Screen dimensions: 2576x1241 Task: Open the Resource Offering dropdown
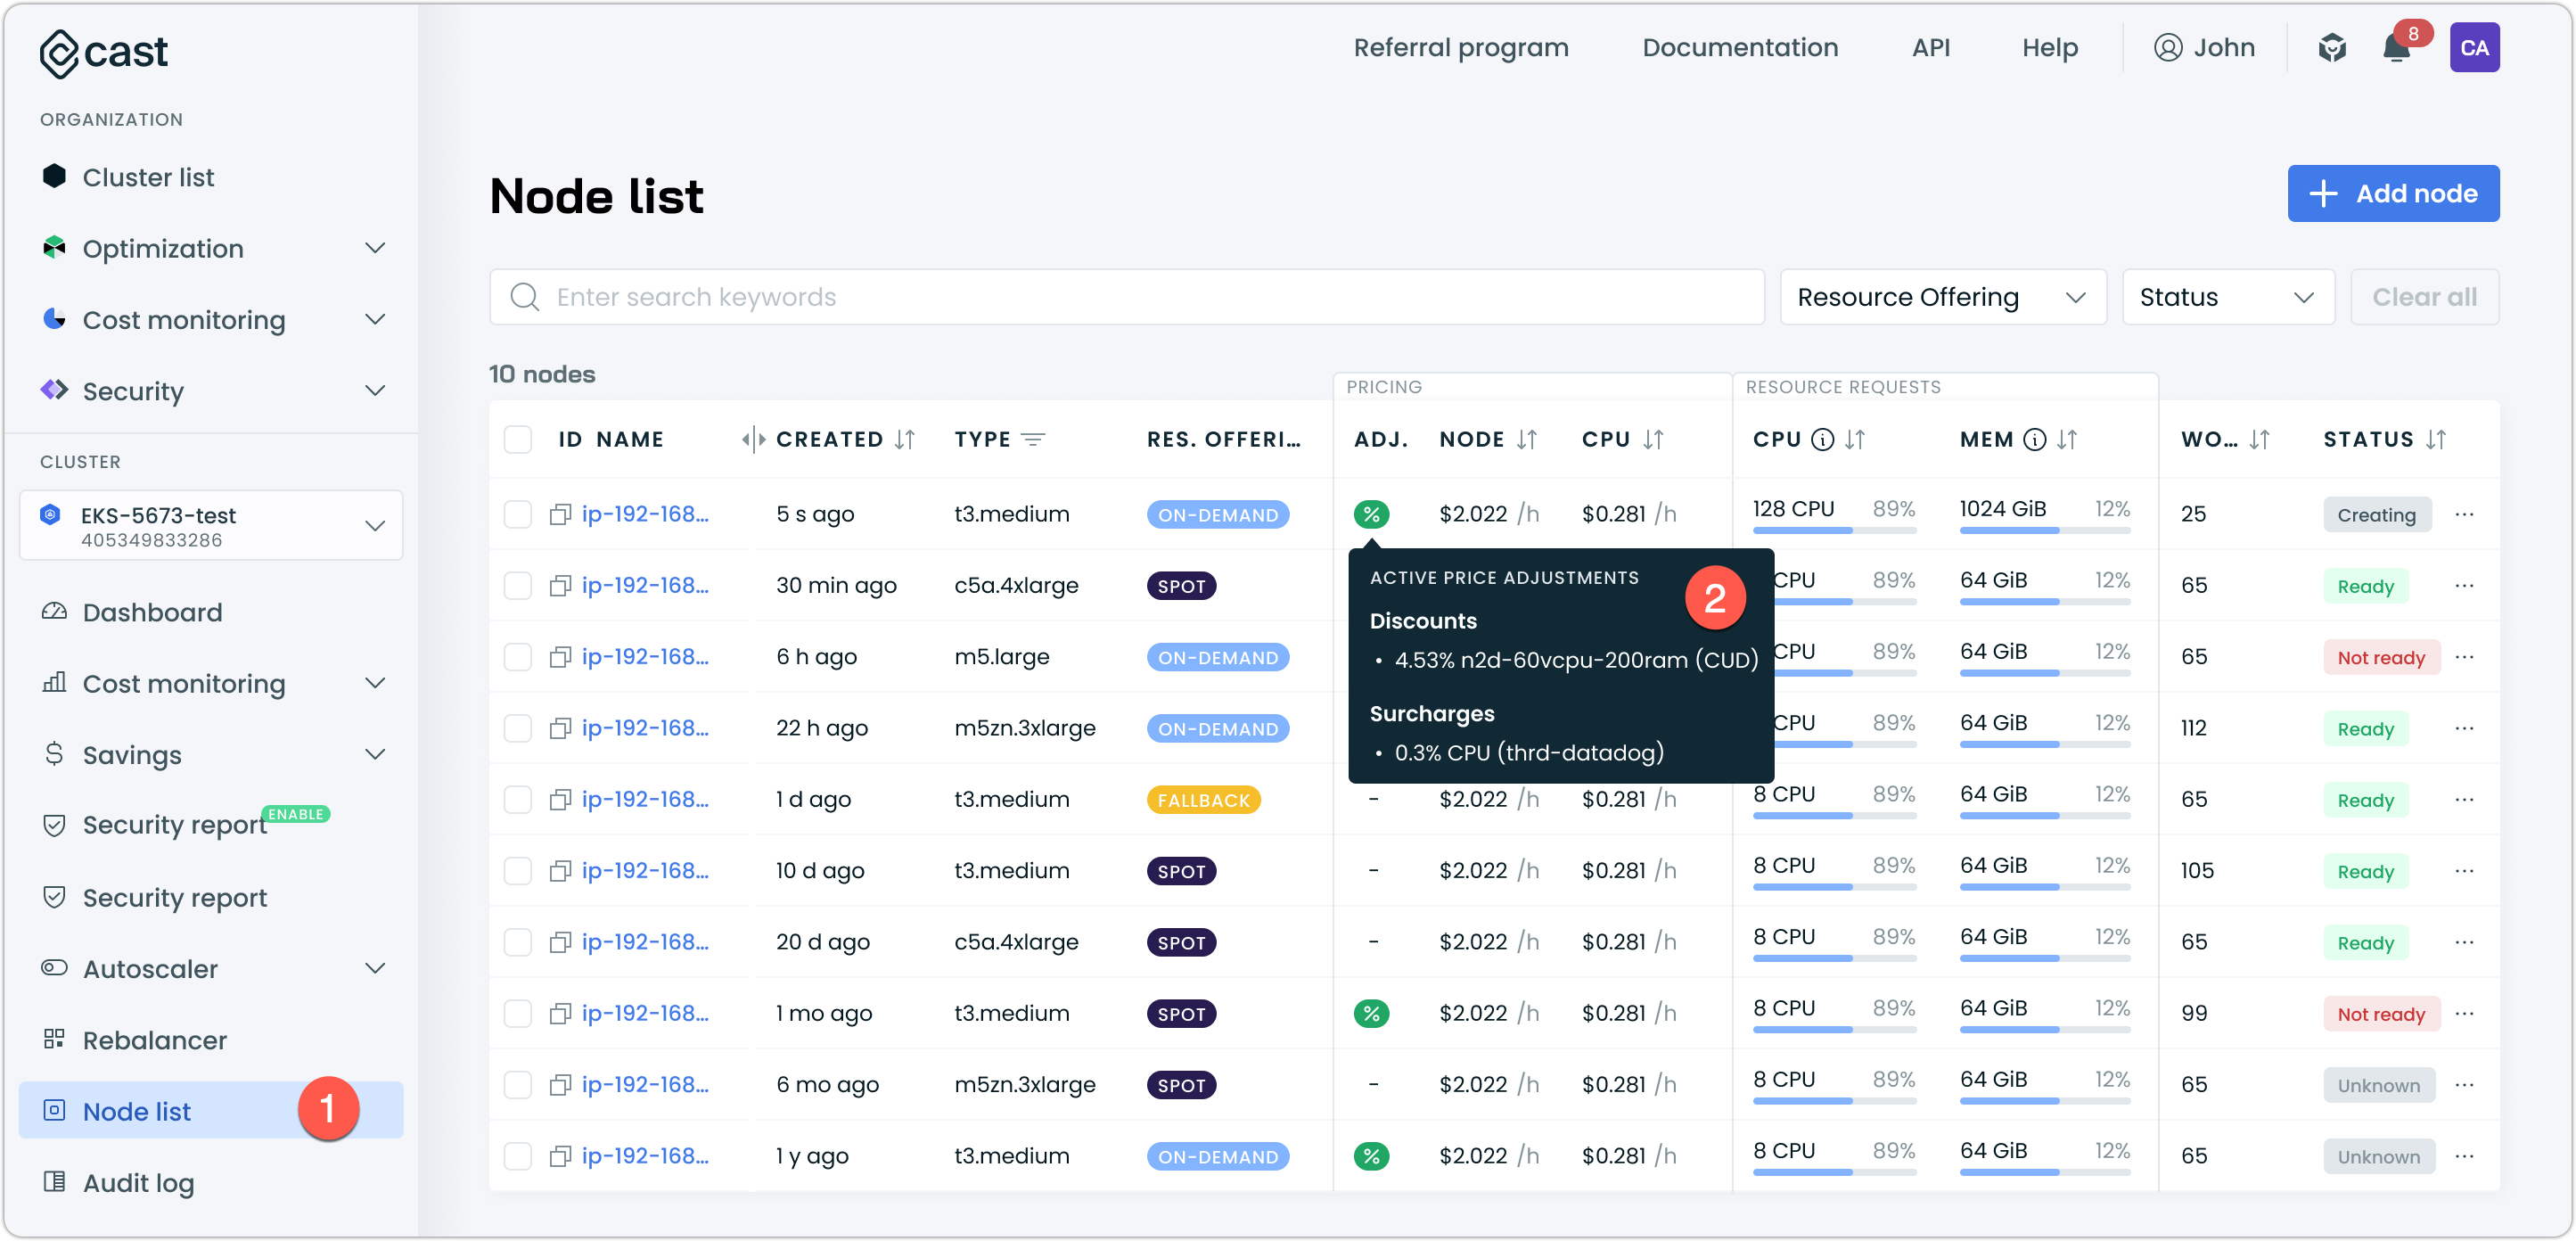point(1942,297)
